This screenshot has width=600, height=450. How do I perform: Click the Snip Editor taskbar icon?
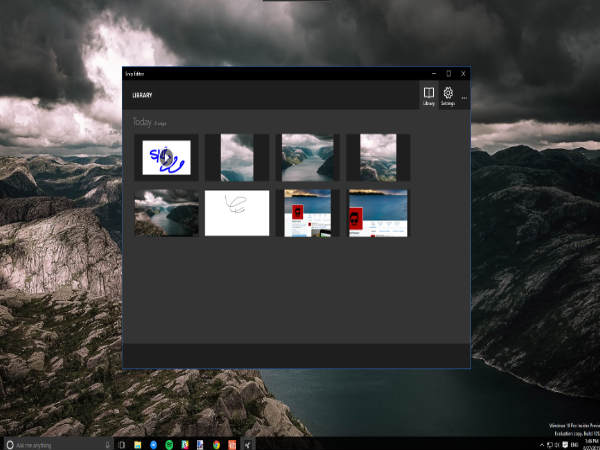[x=246, y=443]
